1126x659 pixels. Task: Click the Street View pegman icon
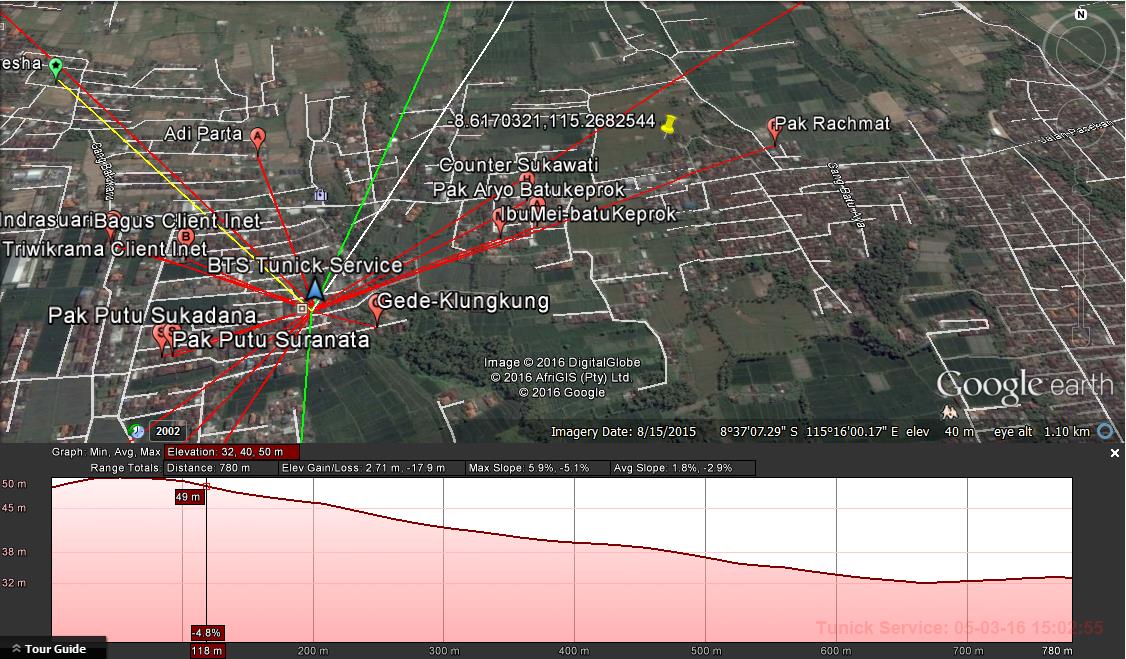pos(949,413)
